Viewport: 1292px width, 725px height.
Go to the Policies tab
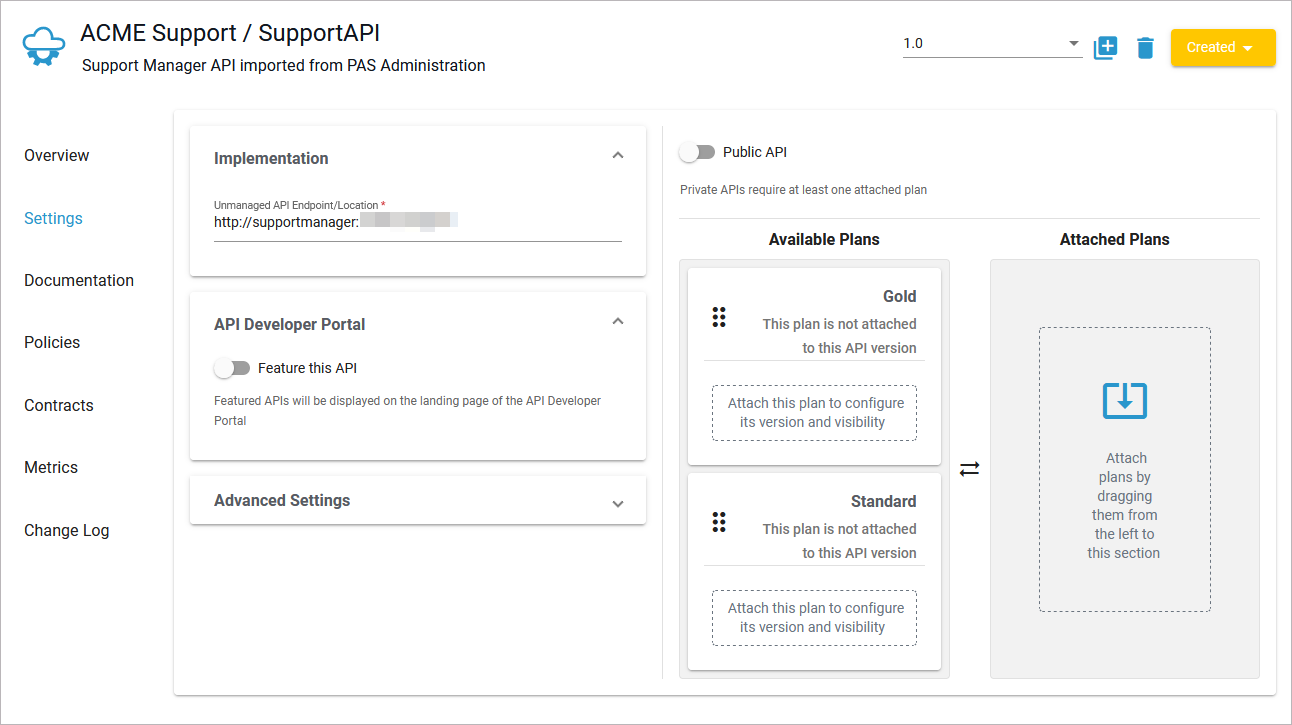52,342
